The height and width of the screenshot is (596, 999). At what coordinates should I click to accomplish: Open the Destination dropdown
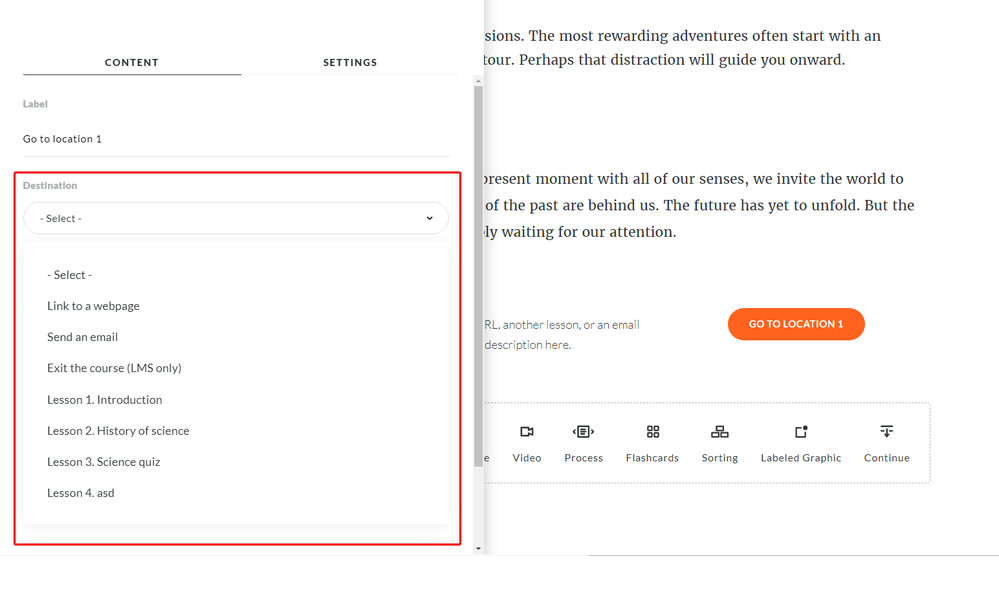235,218
